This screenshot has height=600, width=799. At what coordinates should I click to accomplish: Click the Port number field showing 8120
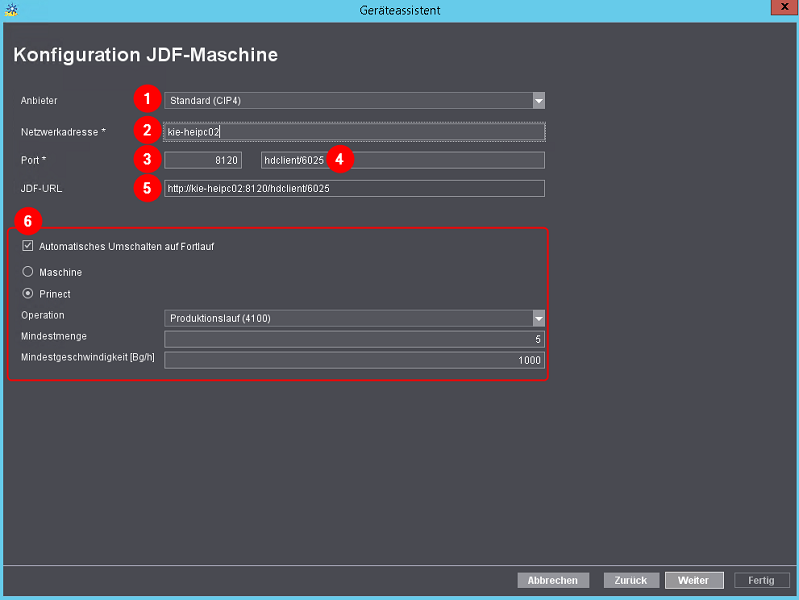point(203,160)
